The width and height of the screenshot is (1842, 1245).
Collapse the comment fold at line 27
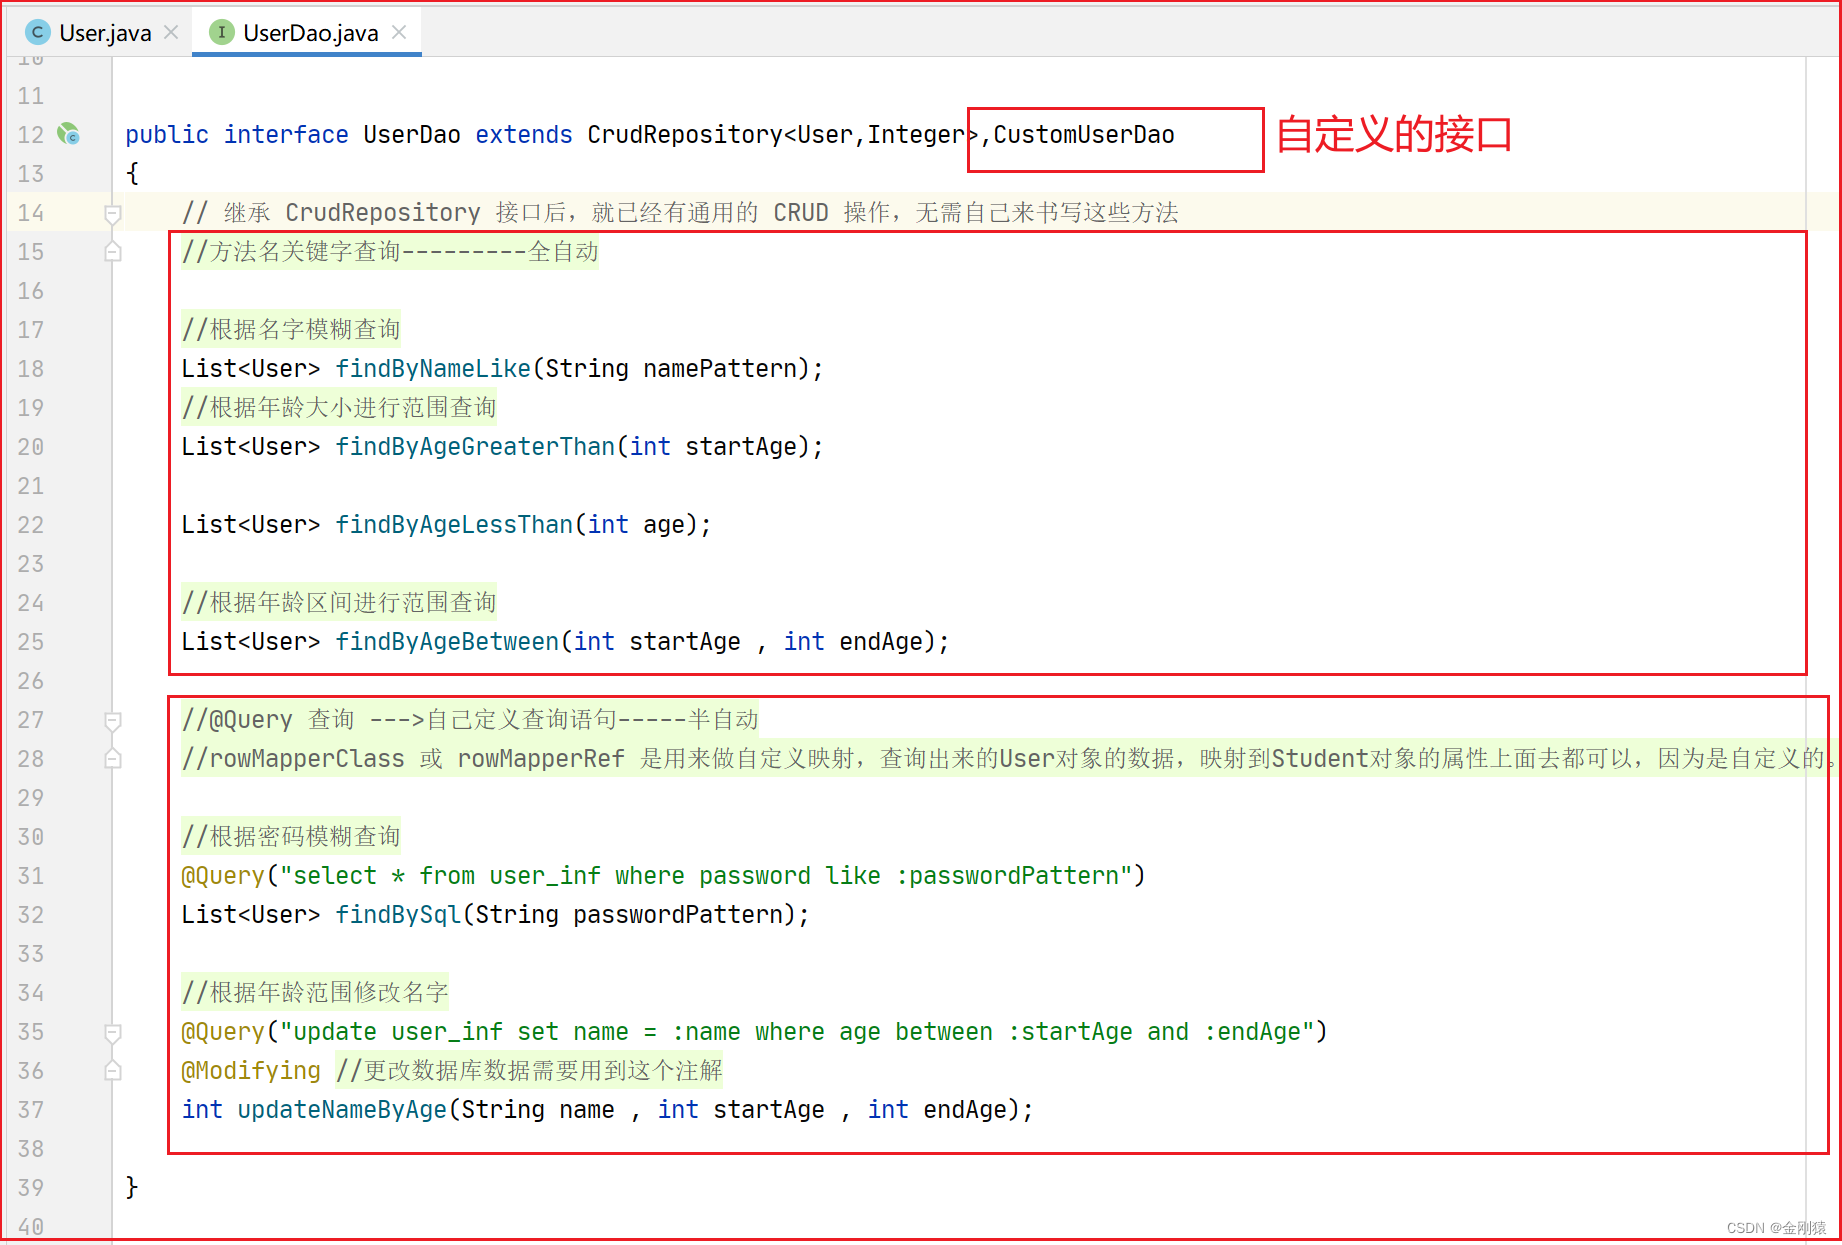pos(113,720)
